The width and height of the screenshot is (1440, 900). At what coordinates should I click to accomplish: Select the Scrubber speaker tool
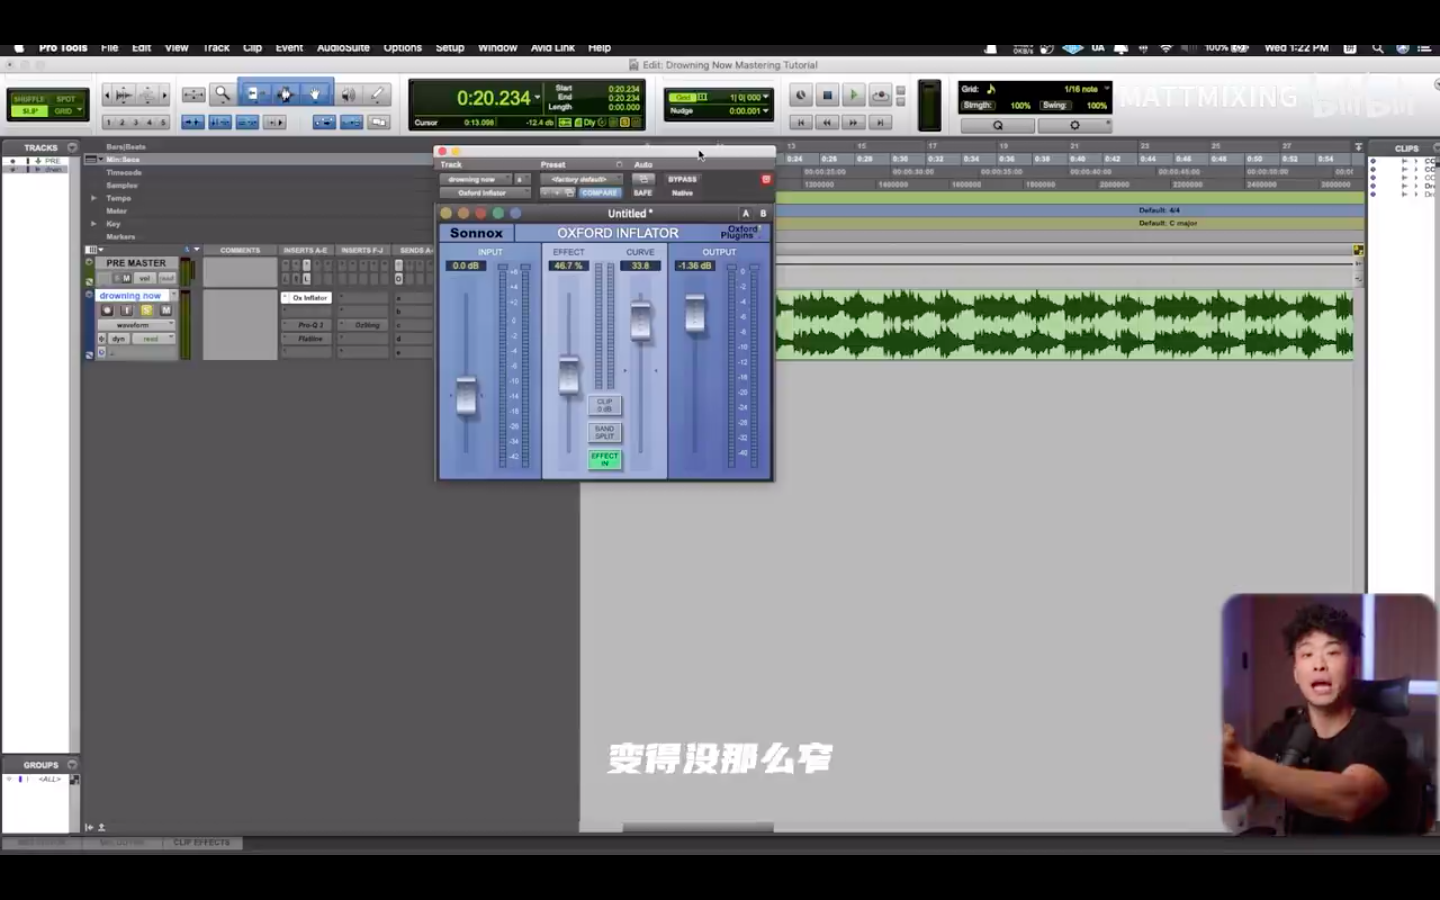[x=347, y=94]
